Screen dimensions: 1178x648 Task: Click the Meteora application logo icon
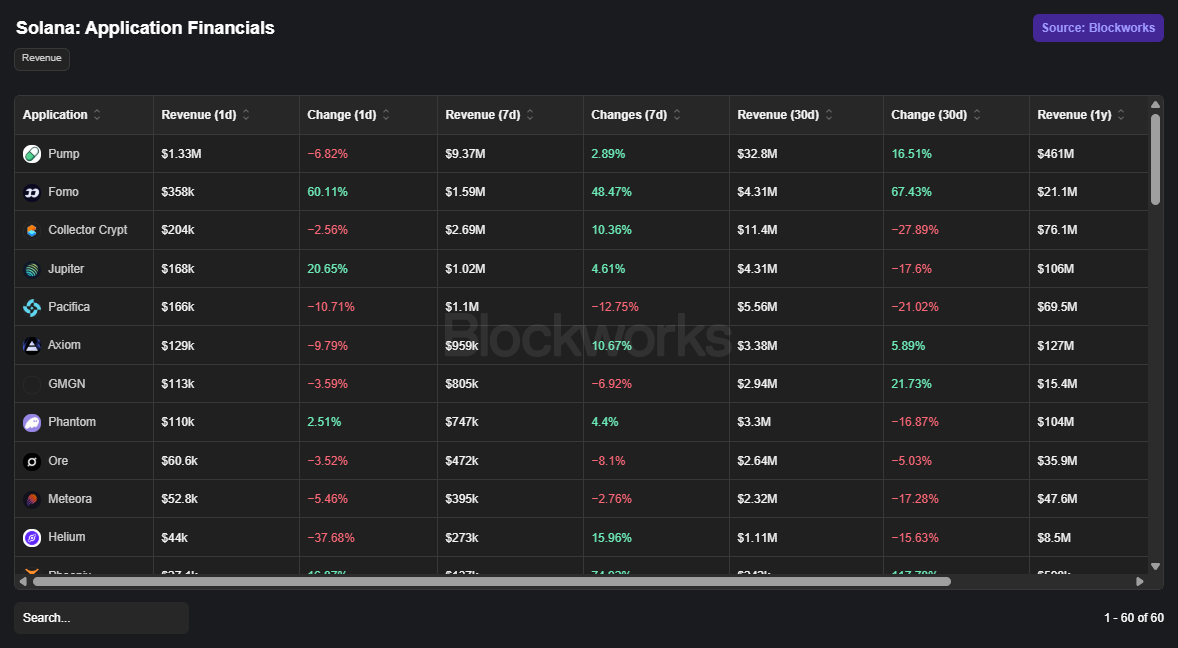(32, 499)
